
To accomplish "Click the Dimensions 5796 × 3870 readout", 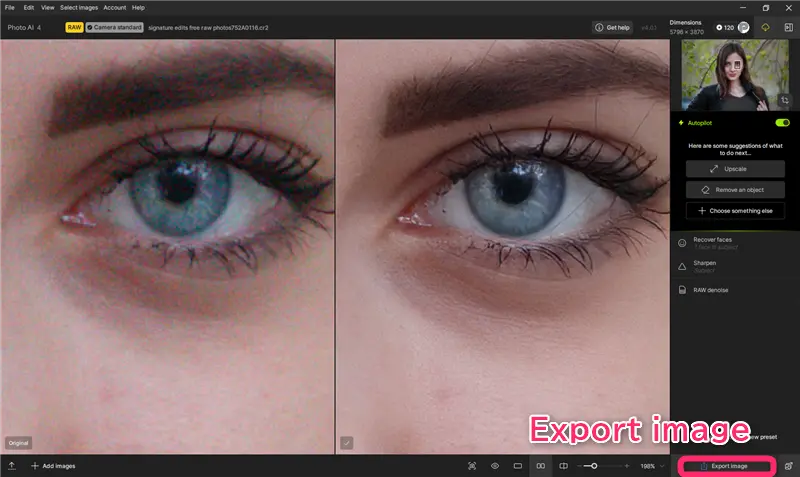I will click(686, 28).
